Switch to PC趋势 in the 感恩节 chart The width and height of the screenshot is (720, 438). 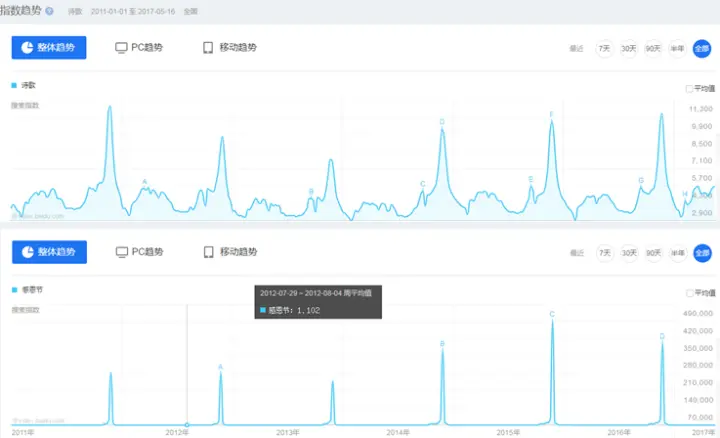[140, 252]
